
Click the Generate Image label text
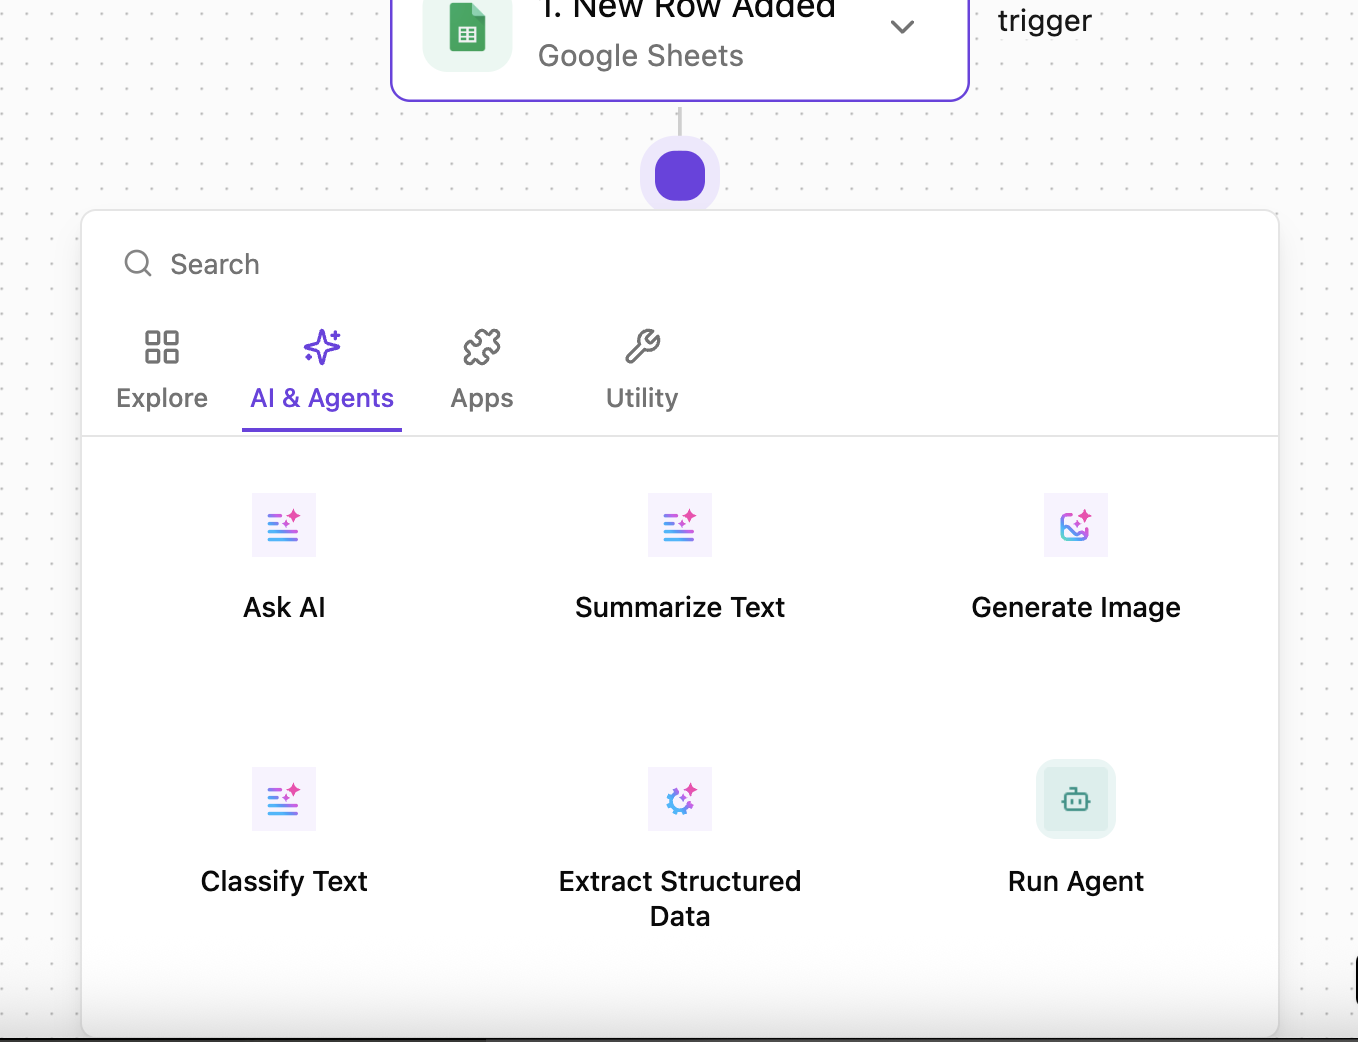[1076, 607]
